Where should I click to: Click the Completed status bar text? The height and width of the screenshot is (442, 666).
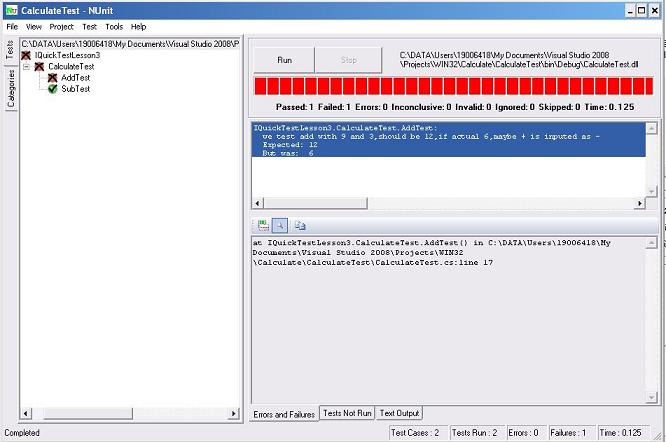[22, 433]
